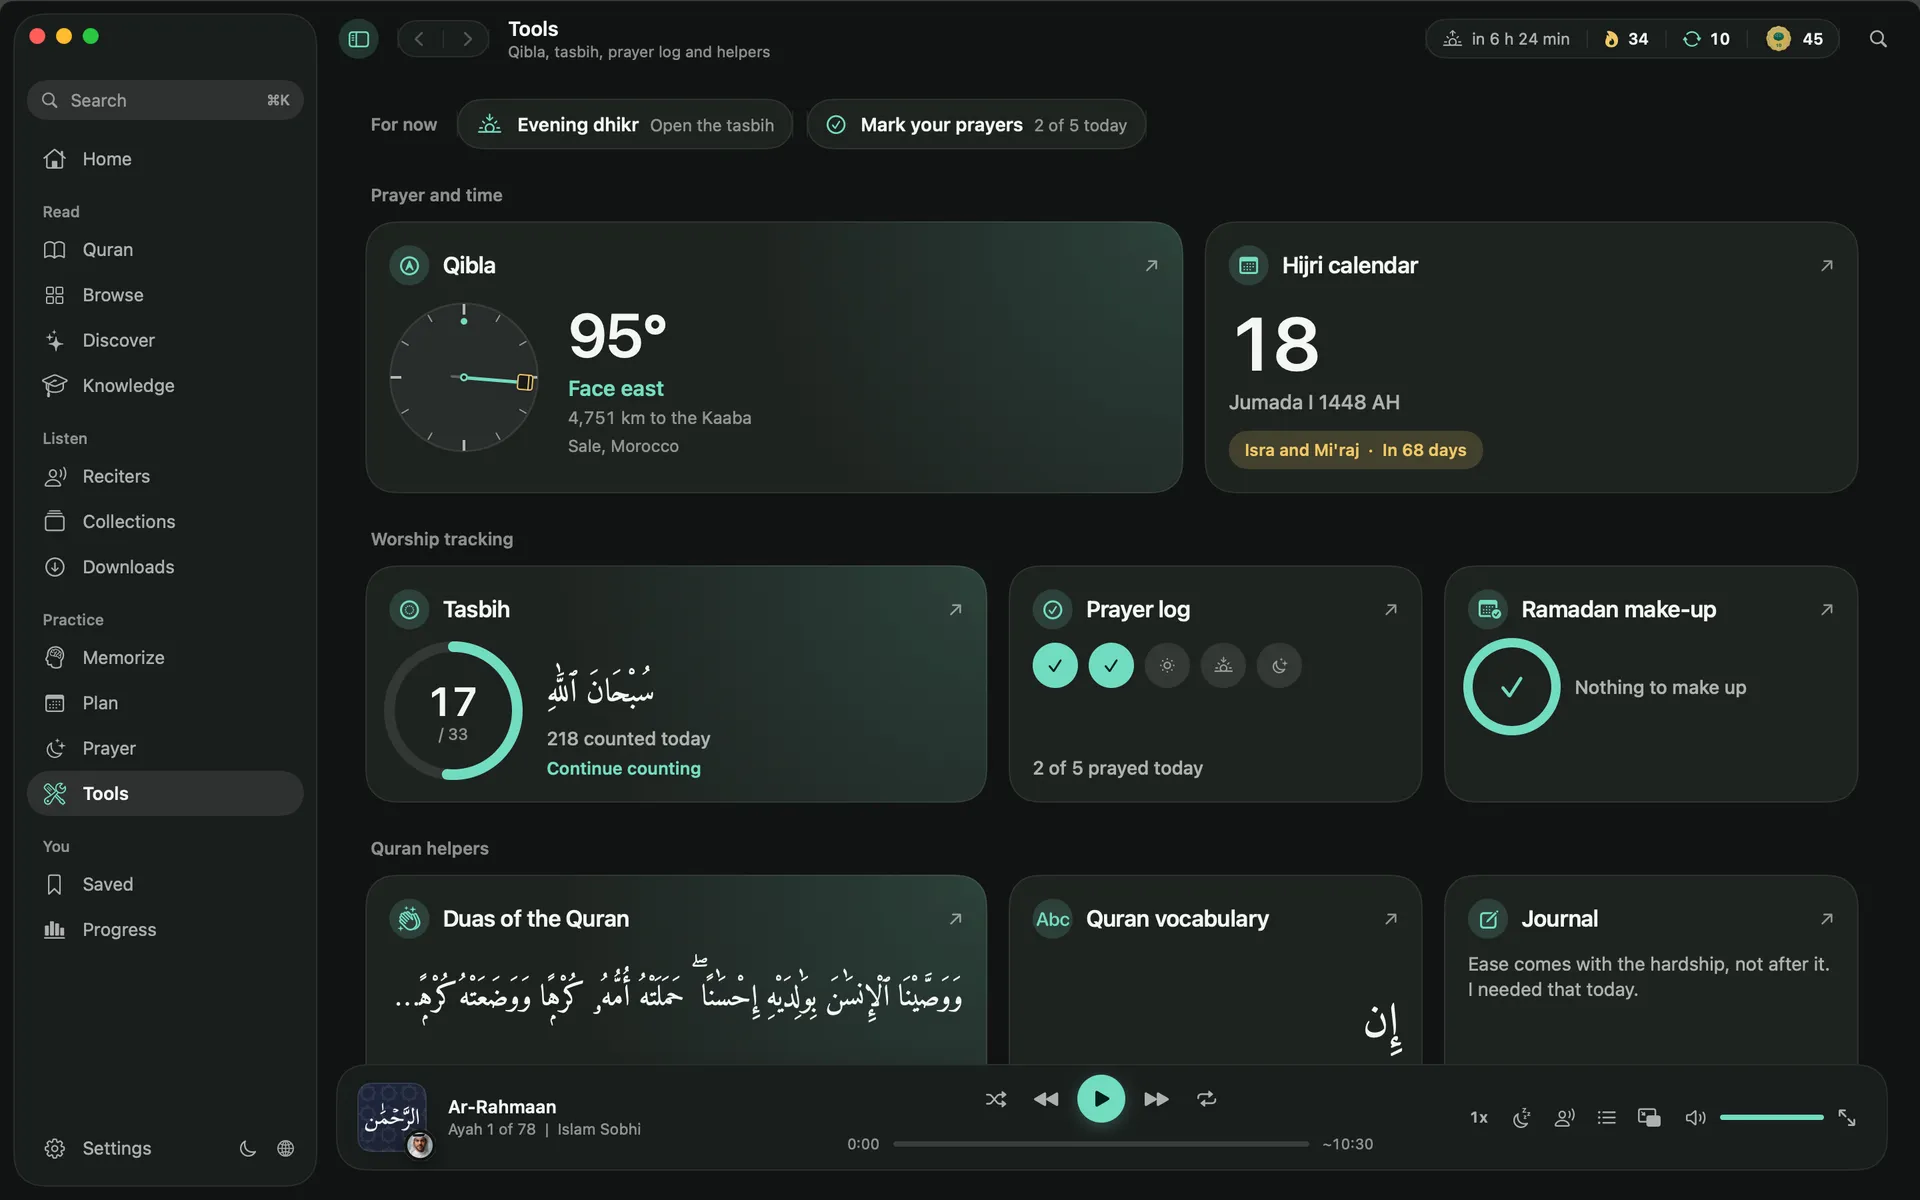The height and width of the screenshot is (1200, 1920).
Task: Click Ar-Rahmaan album thumbnail
Action: tap(392, 1117)
